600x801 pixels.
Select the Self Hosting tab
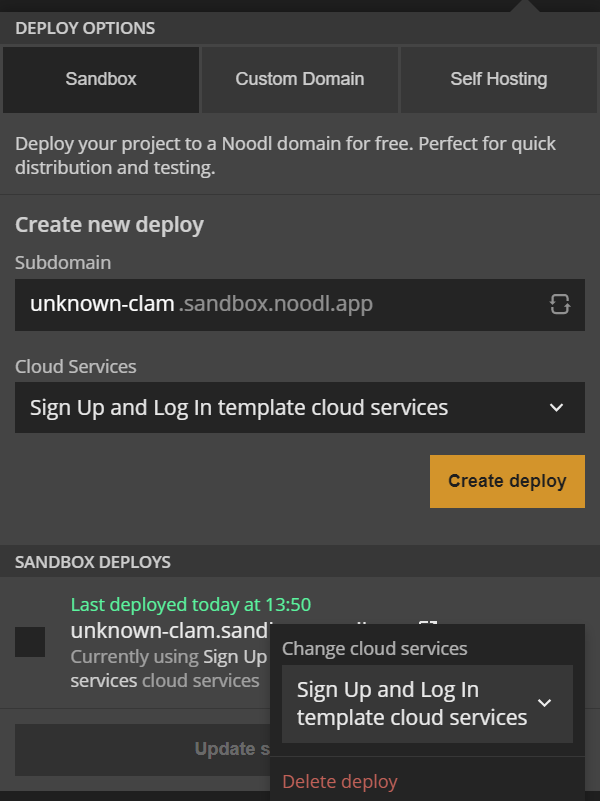498,79
